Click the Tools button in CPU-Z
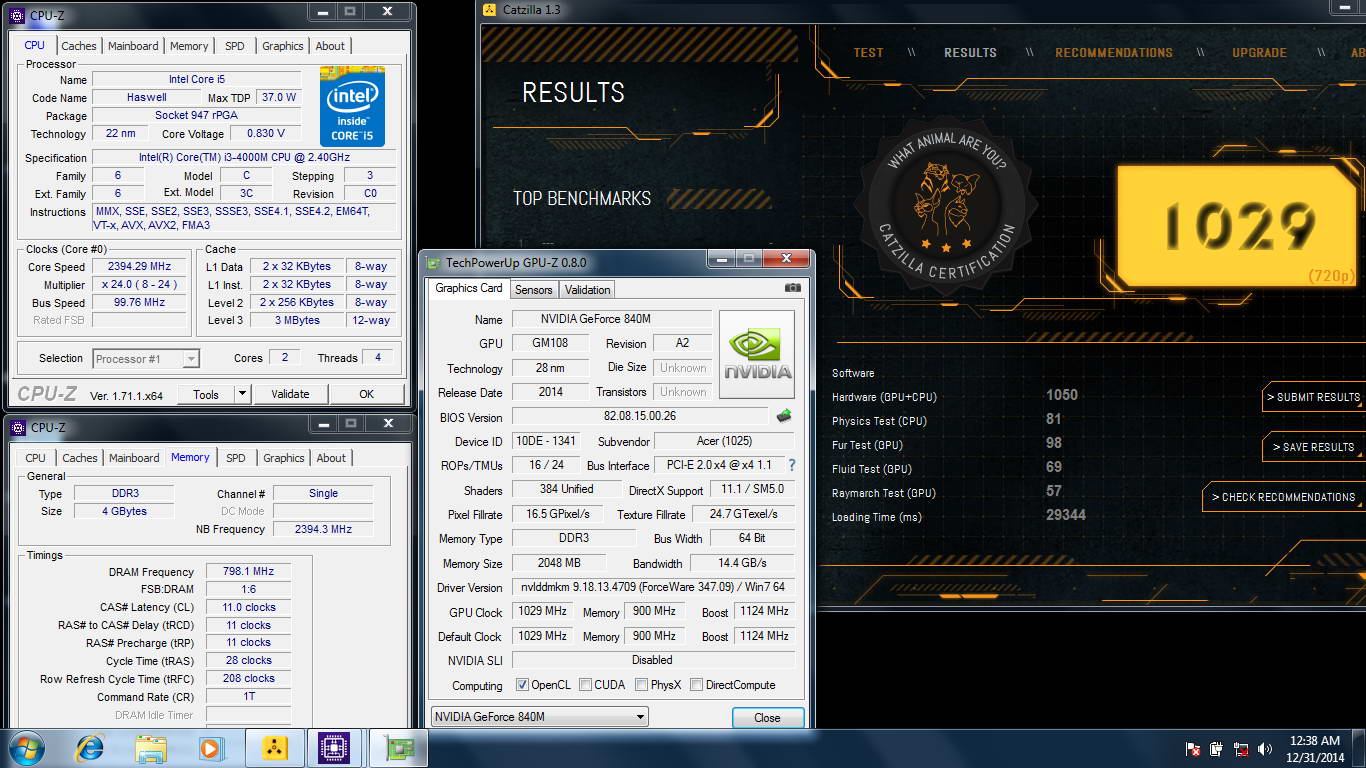 [206, 394]
